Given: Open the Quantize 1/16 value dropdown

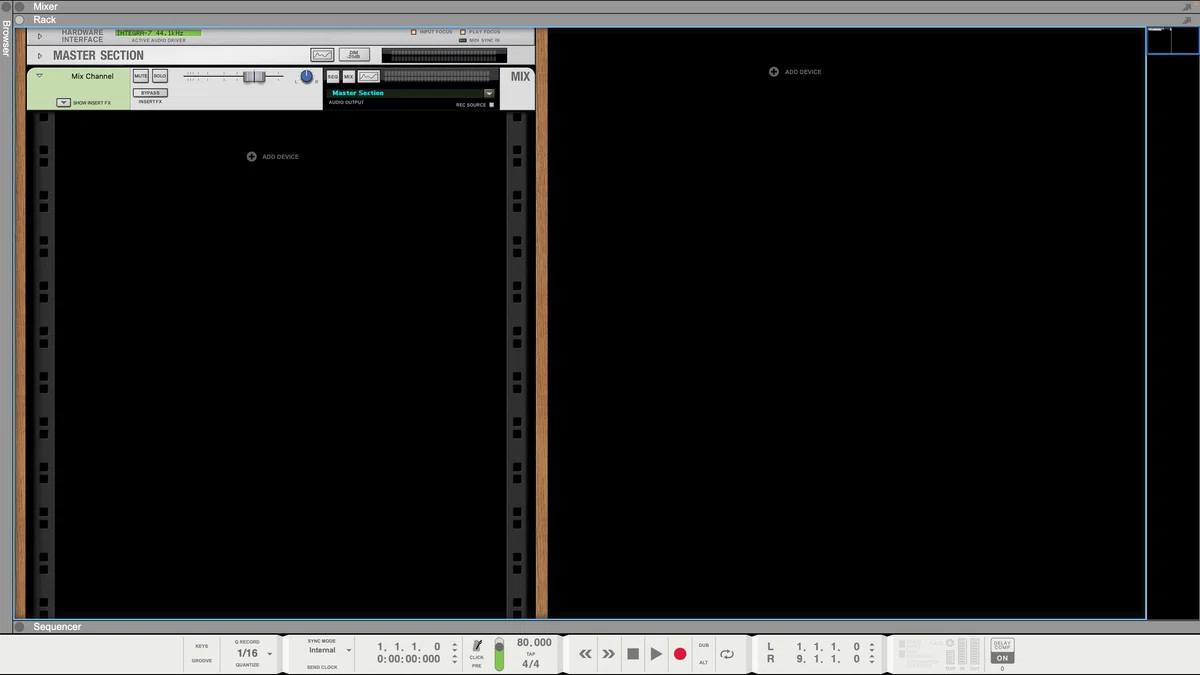Looking at the screenshot, I should point(253,653).
